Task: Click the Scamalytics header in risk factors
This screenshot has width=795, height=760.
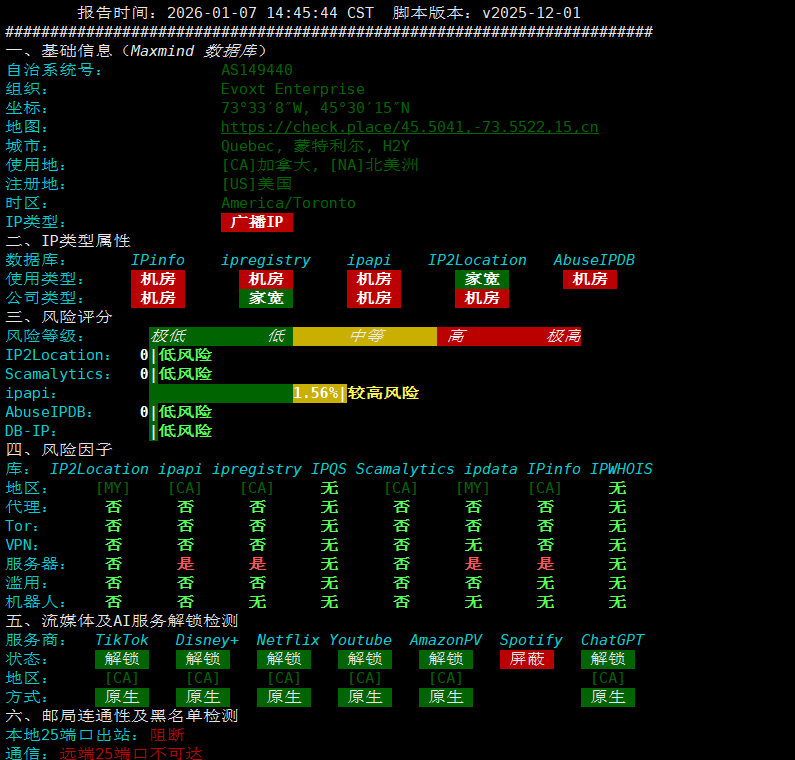Action: [x=405, y=469]
